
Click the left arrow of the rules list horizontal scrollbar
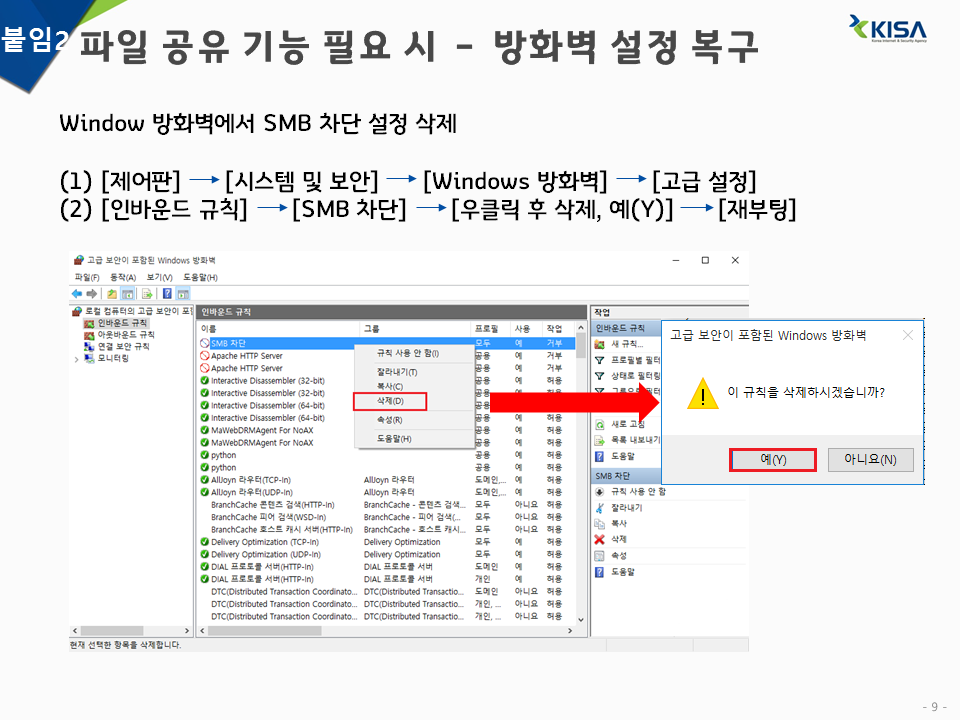pyautogui.click(x=203, y=631)
